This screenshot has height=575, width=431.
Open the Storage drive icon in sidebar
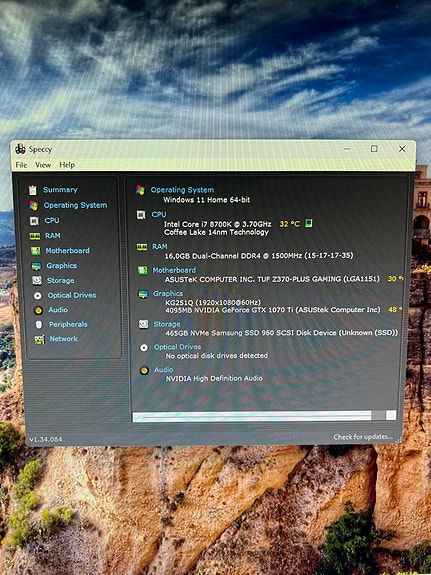(37, 281)
